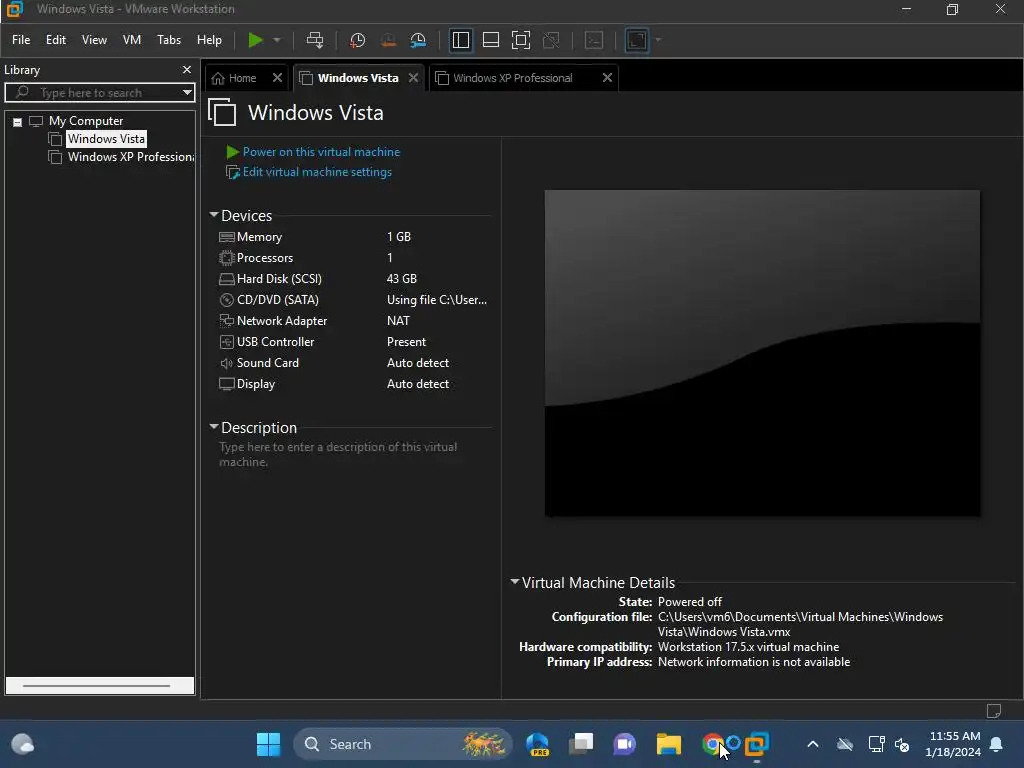Select My Computer in the library

86,121
